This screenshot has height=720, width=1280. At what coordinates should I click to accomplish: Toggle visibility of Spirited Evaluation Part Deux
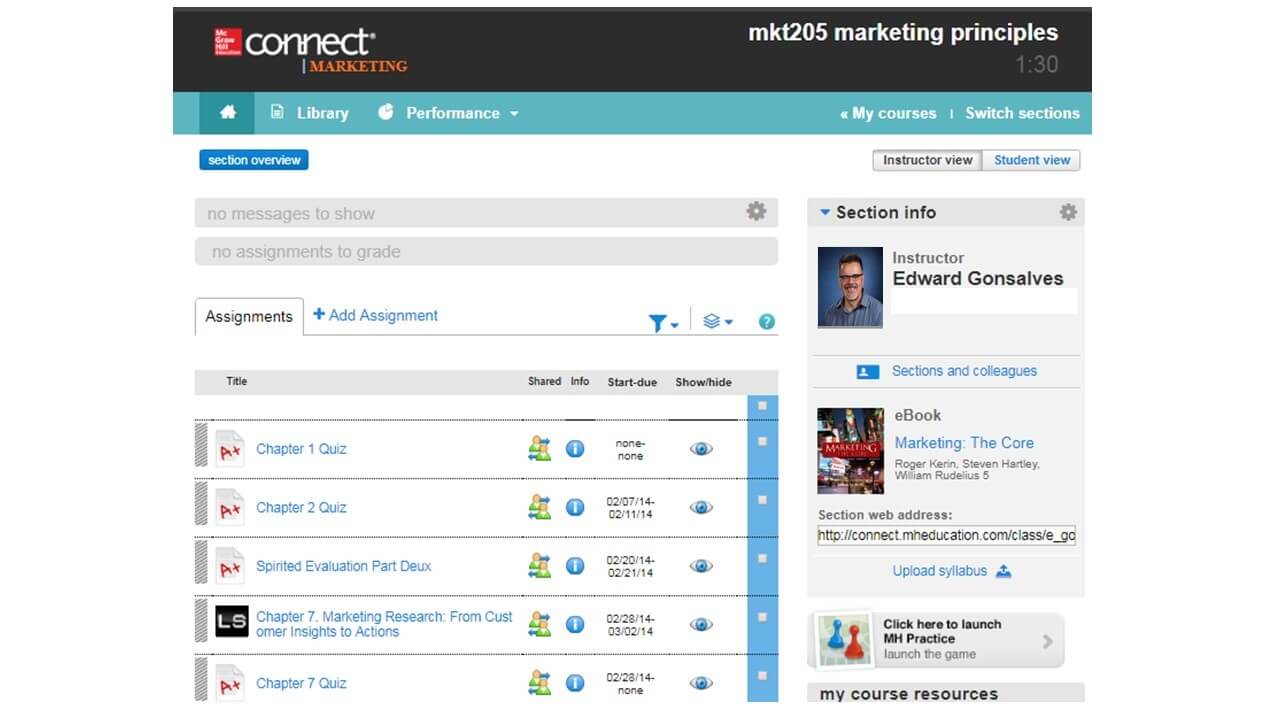click(702, 566)
